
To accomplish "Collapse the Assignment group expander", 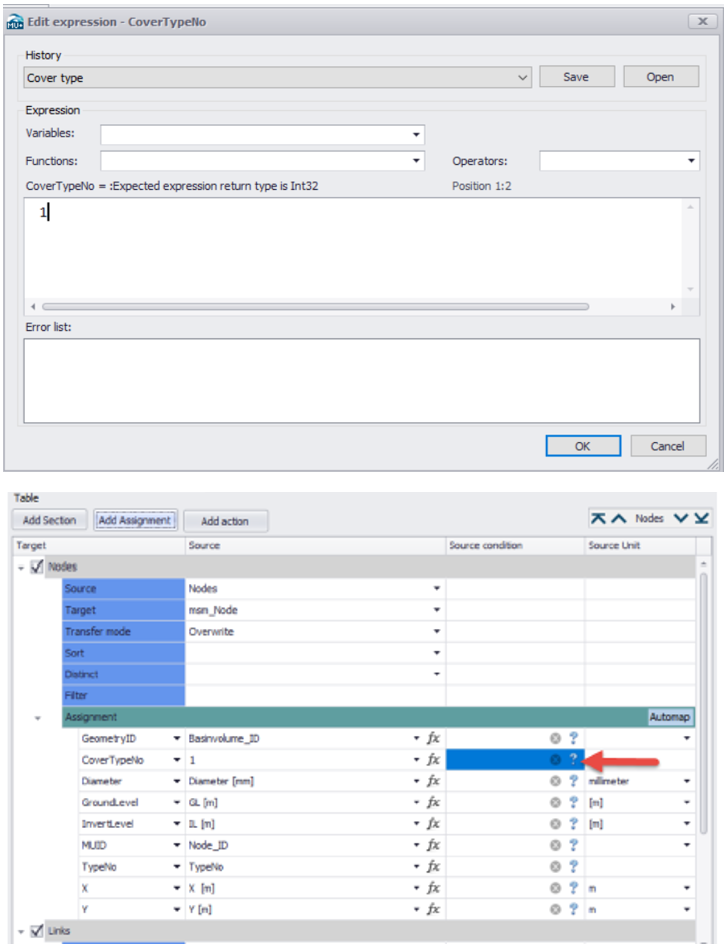I will coord(38,718).
